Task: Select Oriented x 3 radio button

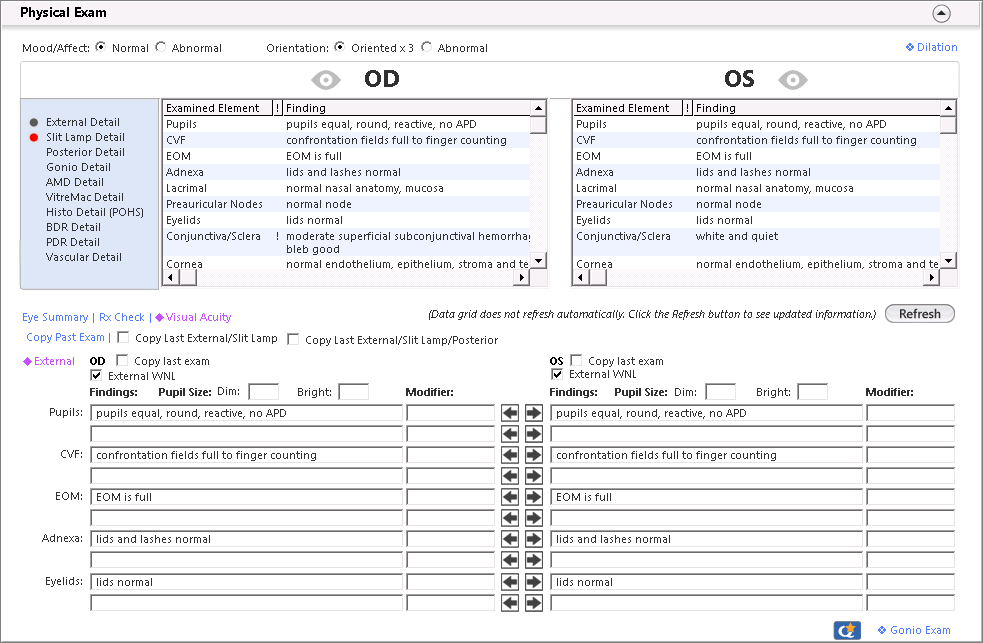Action: pos(339,47)
